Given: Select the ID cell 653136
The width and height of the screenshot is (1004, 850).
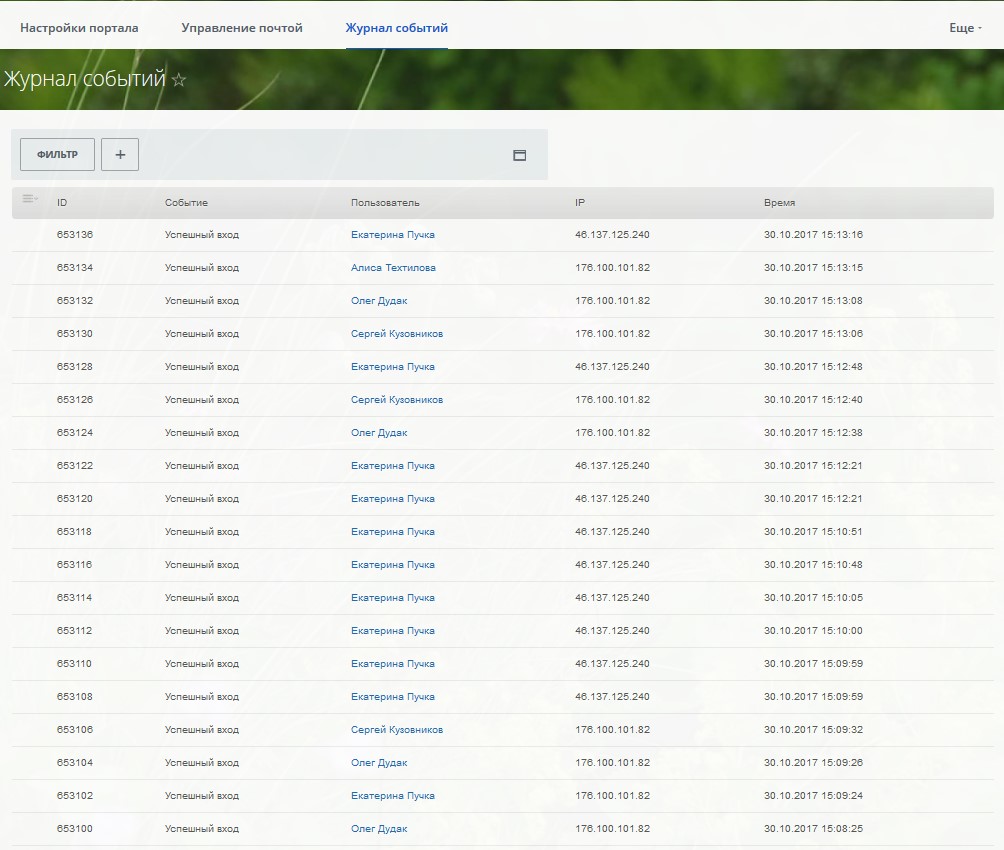Looking at the screenshot, I should (75, 234).
